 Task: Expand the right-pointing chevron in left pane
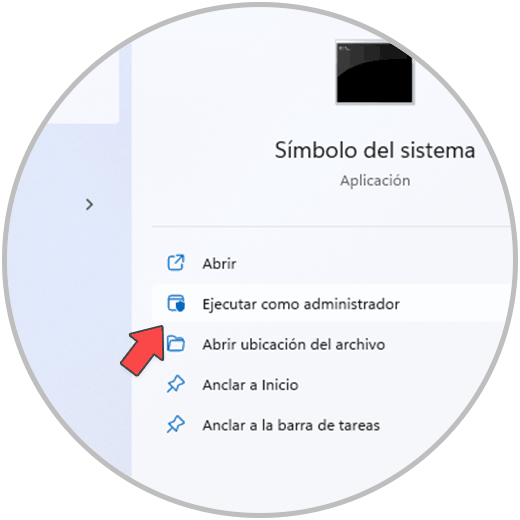[x=89, y=204]
